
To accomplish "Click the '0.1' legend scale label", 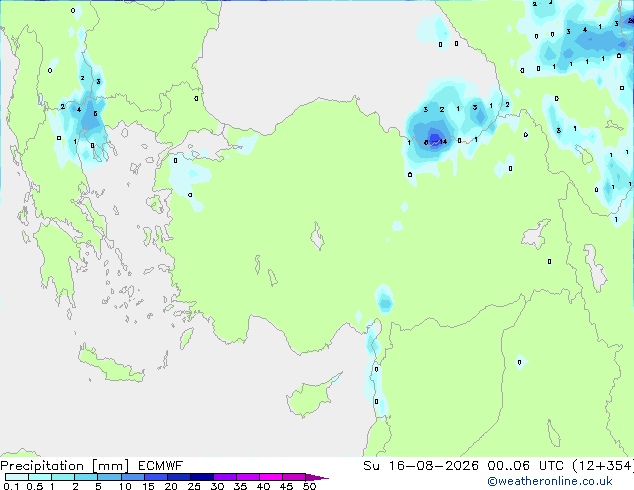I will point(11,486).
